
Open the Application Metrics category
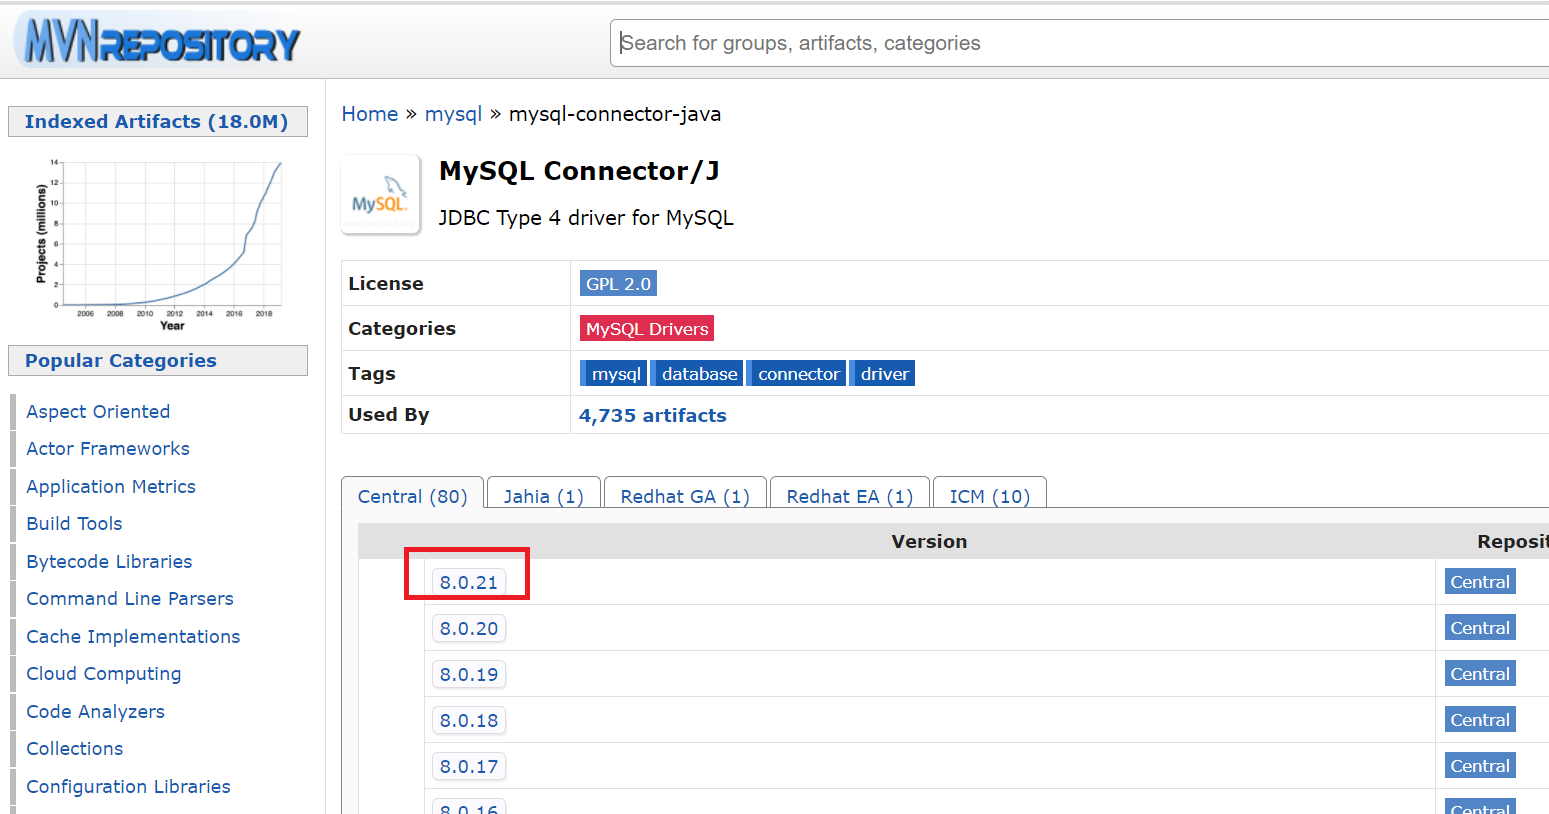point(111,486)
